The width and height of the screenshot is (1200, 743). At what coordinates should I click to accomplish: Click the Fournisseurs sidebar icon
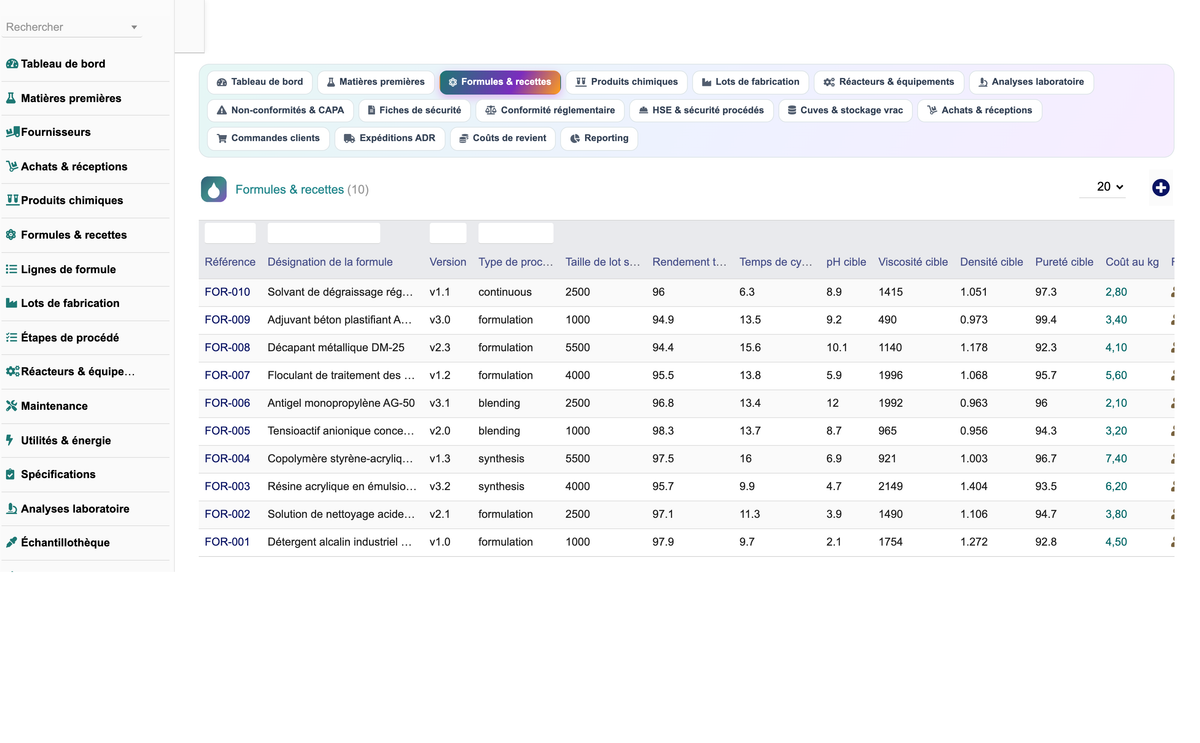click(13, 132)
